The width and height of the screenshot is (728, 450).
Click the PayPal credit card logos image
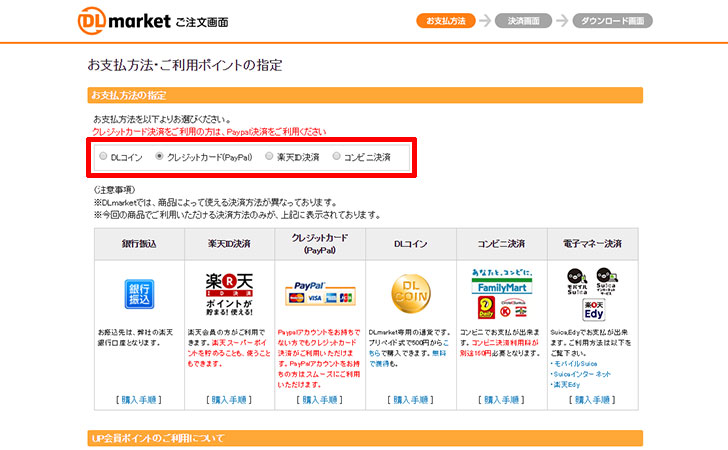coord(320,293)
